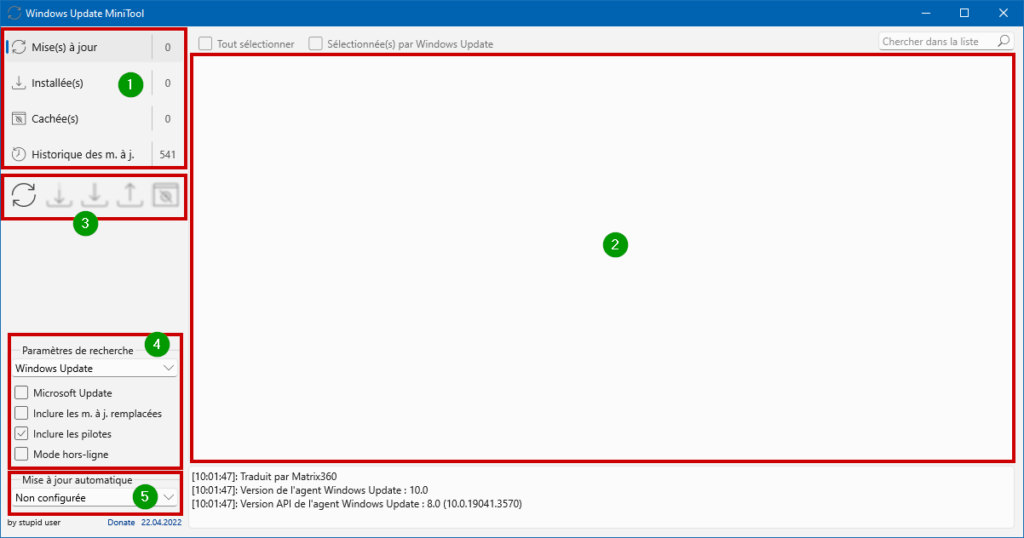Click the hidden icon beside Cachée(s)
1024x538 pixels.
coord(19,119)
